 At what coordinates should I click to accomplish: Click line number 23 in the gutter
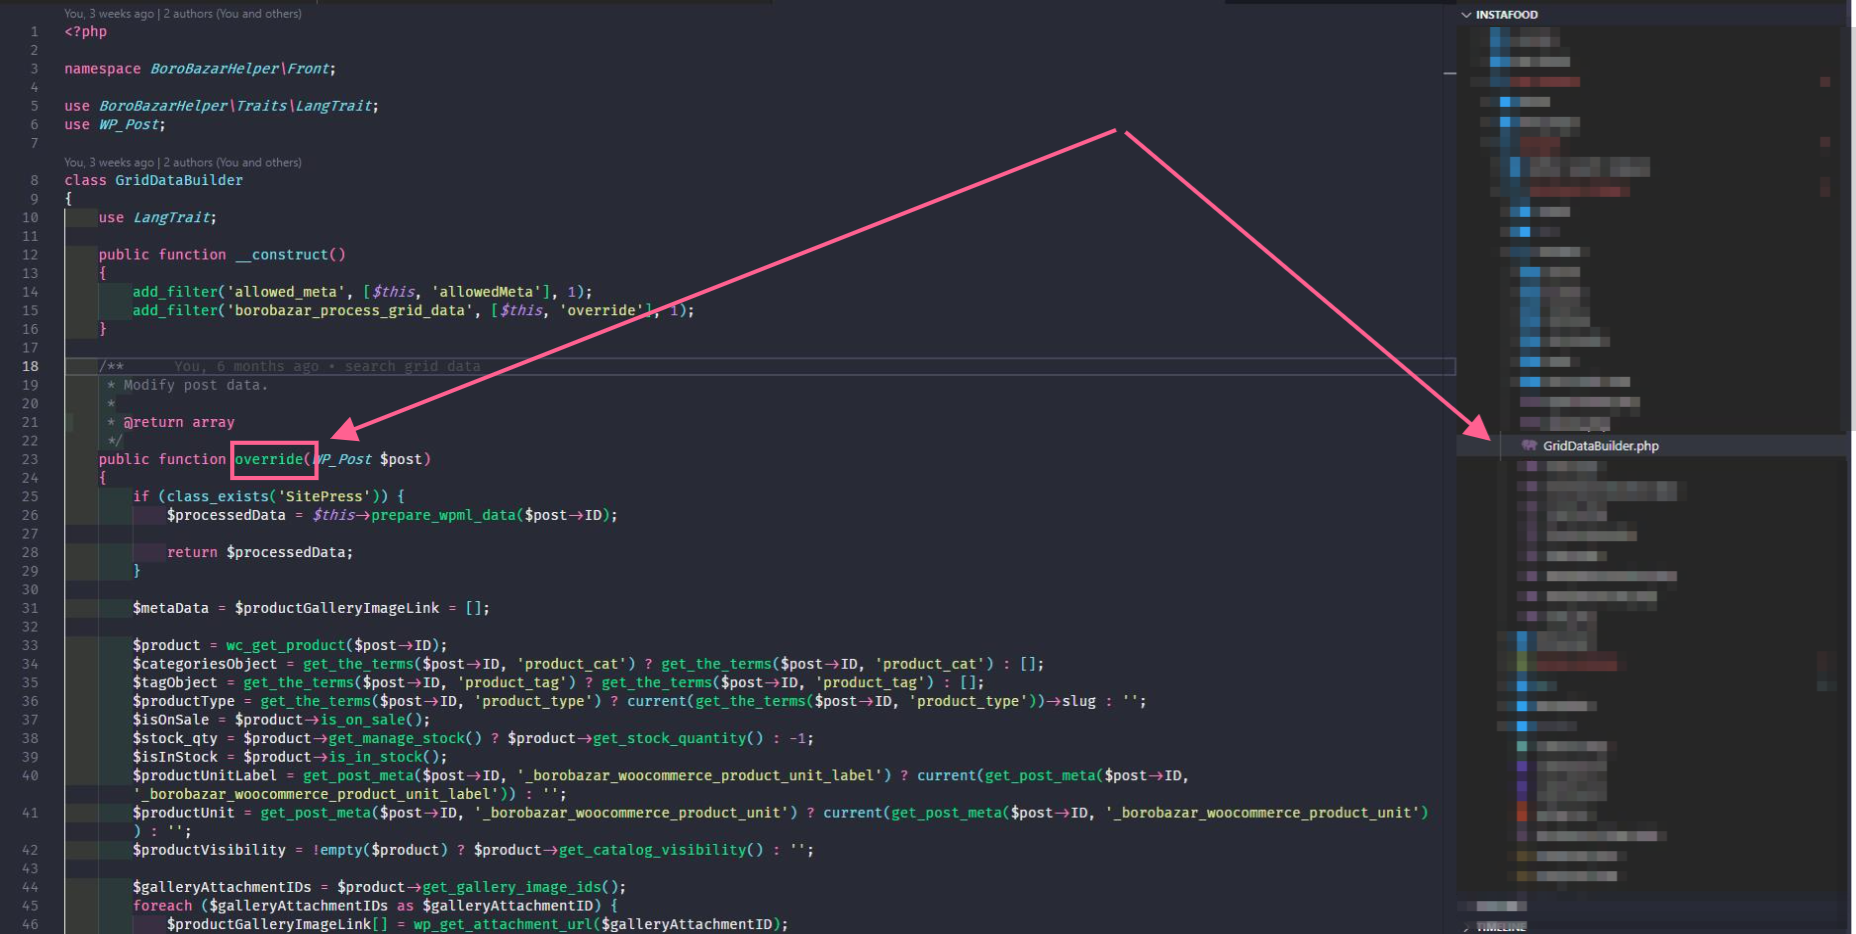[30, 459]
